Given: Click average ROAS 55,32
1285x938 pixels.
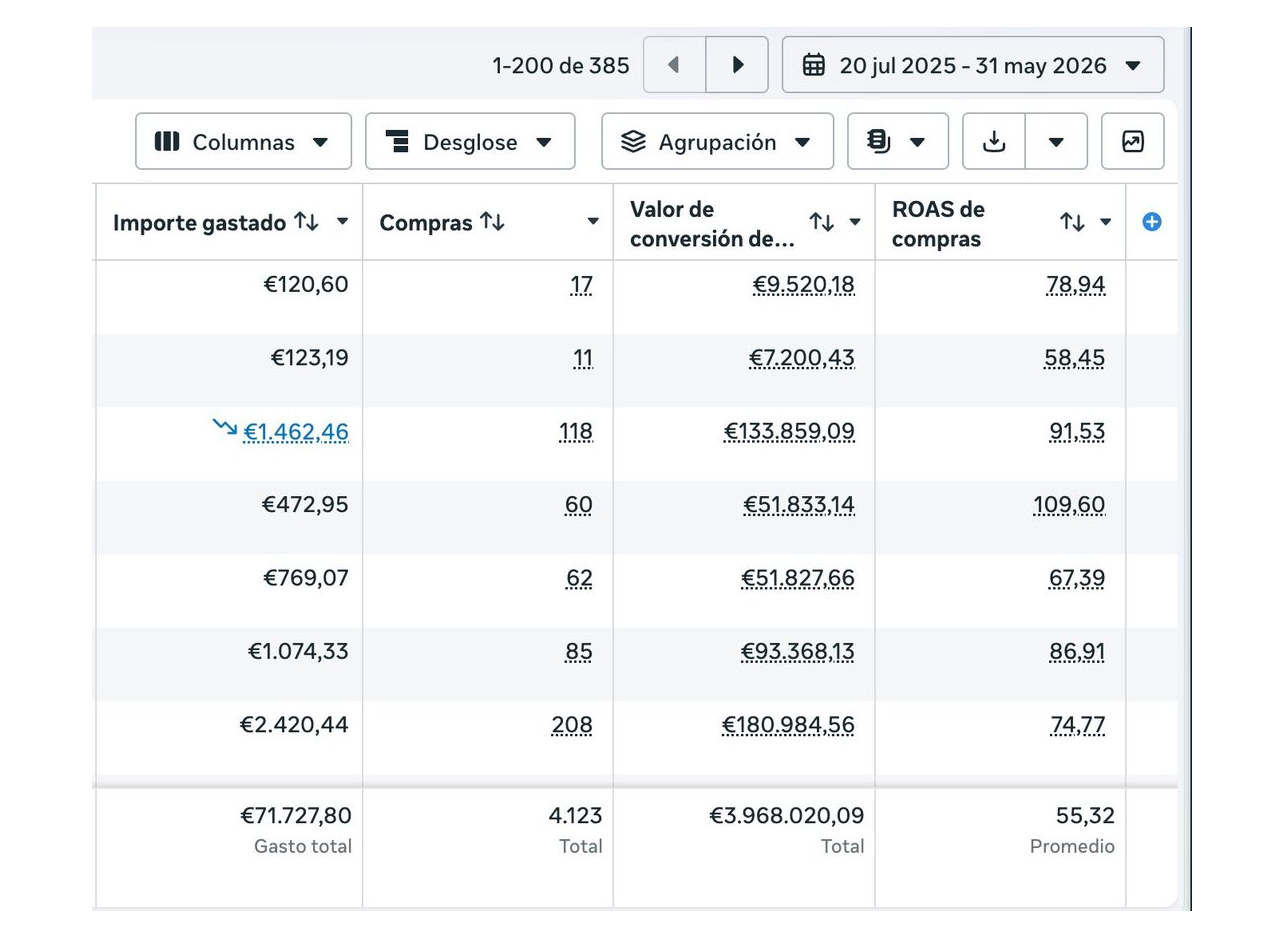Looking at the screenshot, I should (x=1085, y=816).
